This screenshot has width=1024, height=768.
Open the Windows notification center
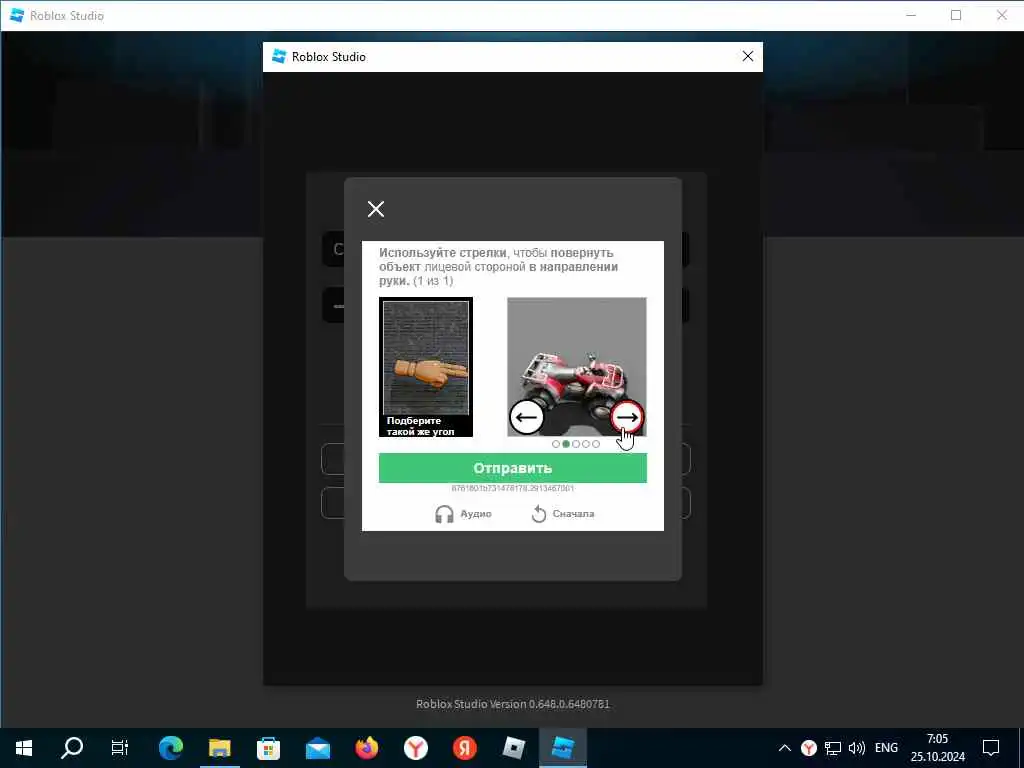click(991, 748)
